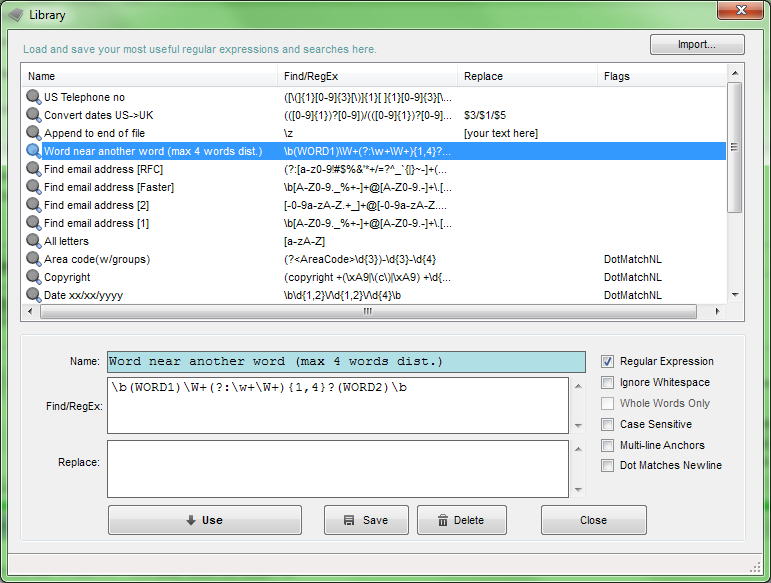Select 'Find email address [RFC]' entry

click(374, 169)
